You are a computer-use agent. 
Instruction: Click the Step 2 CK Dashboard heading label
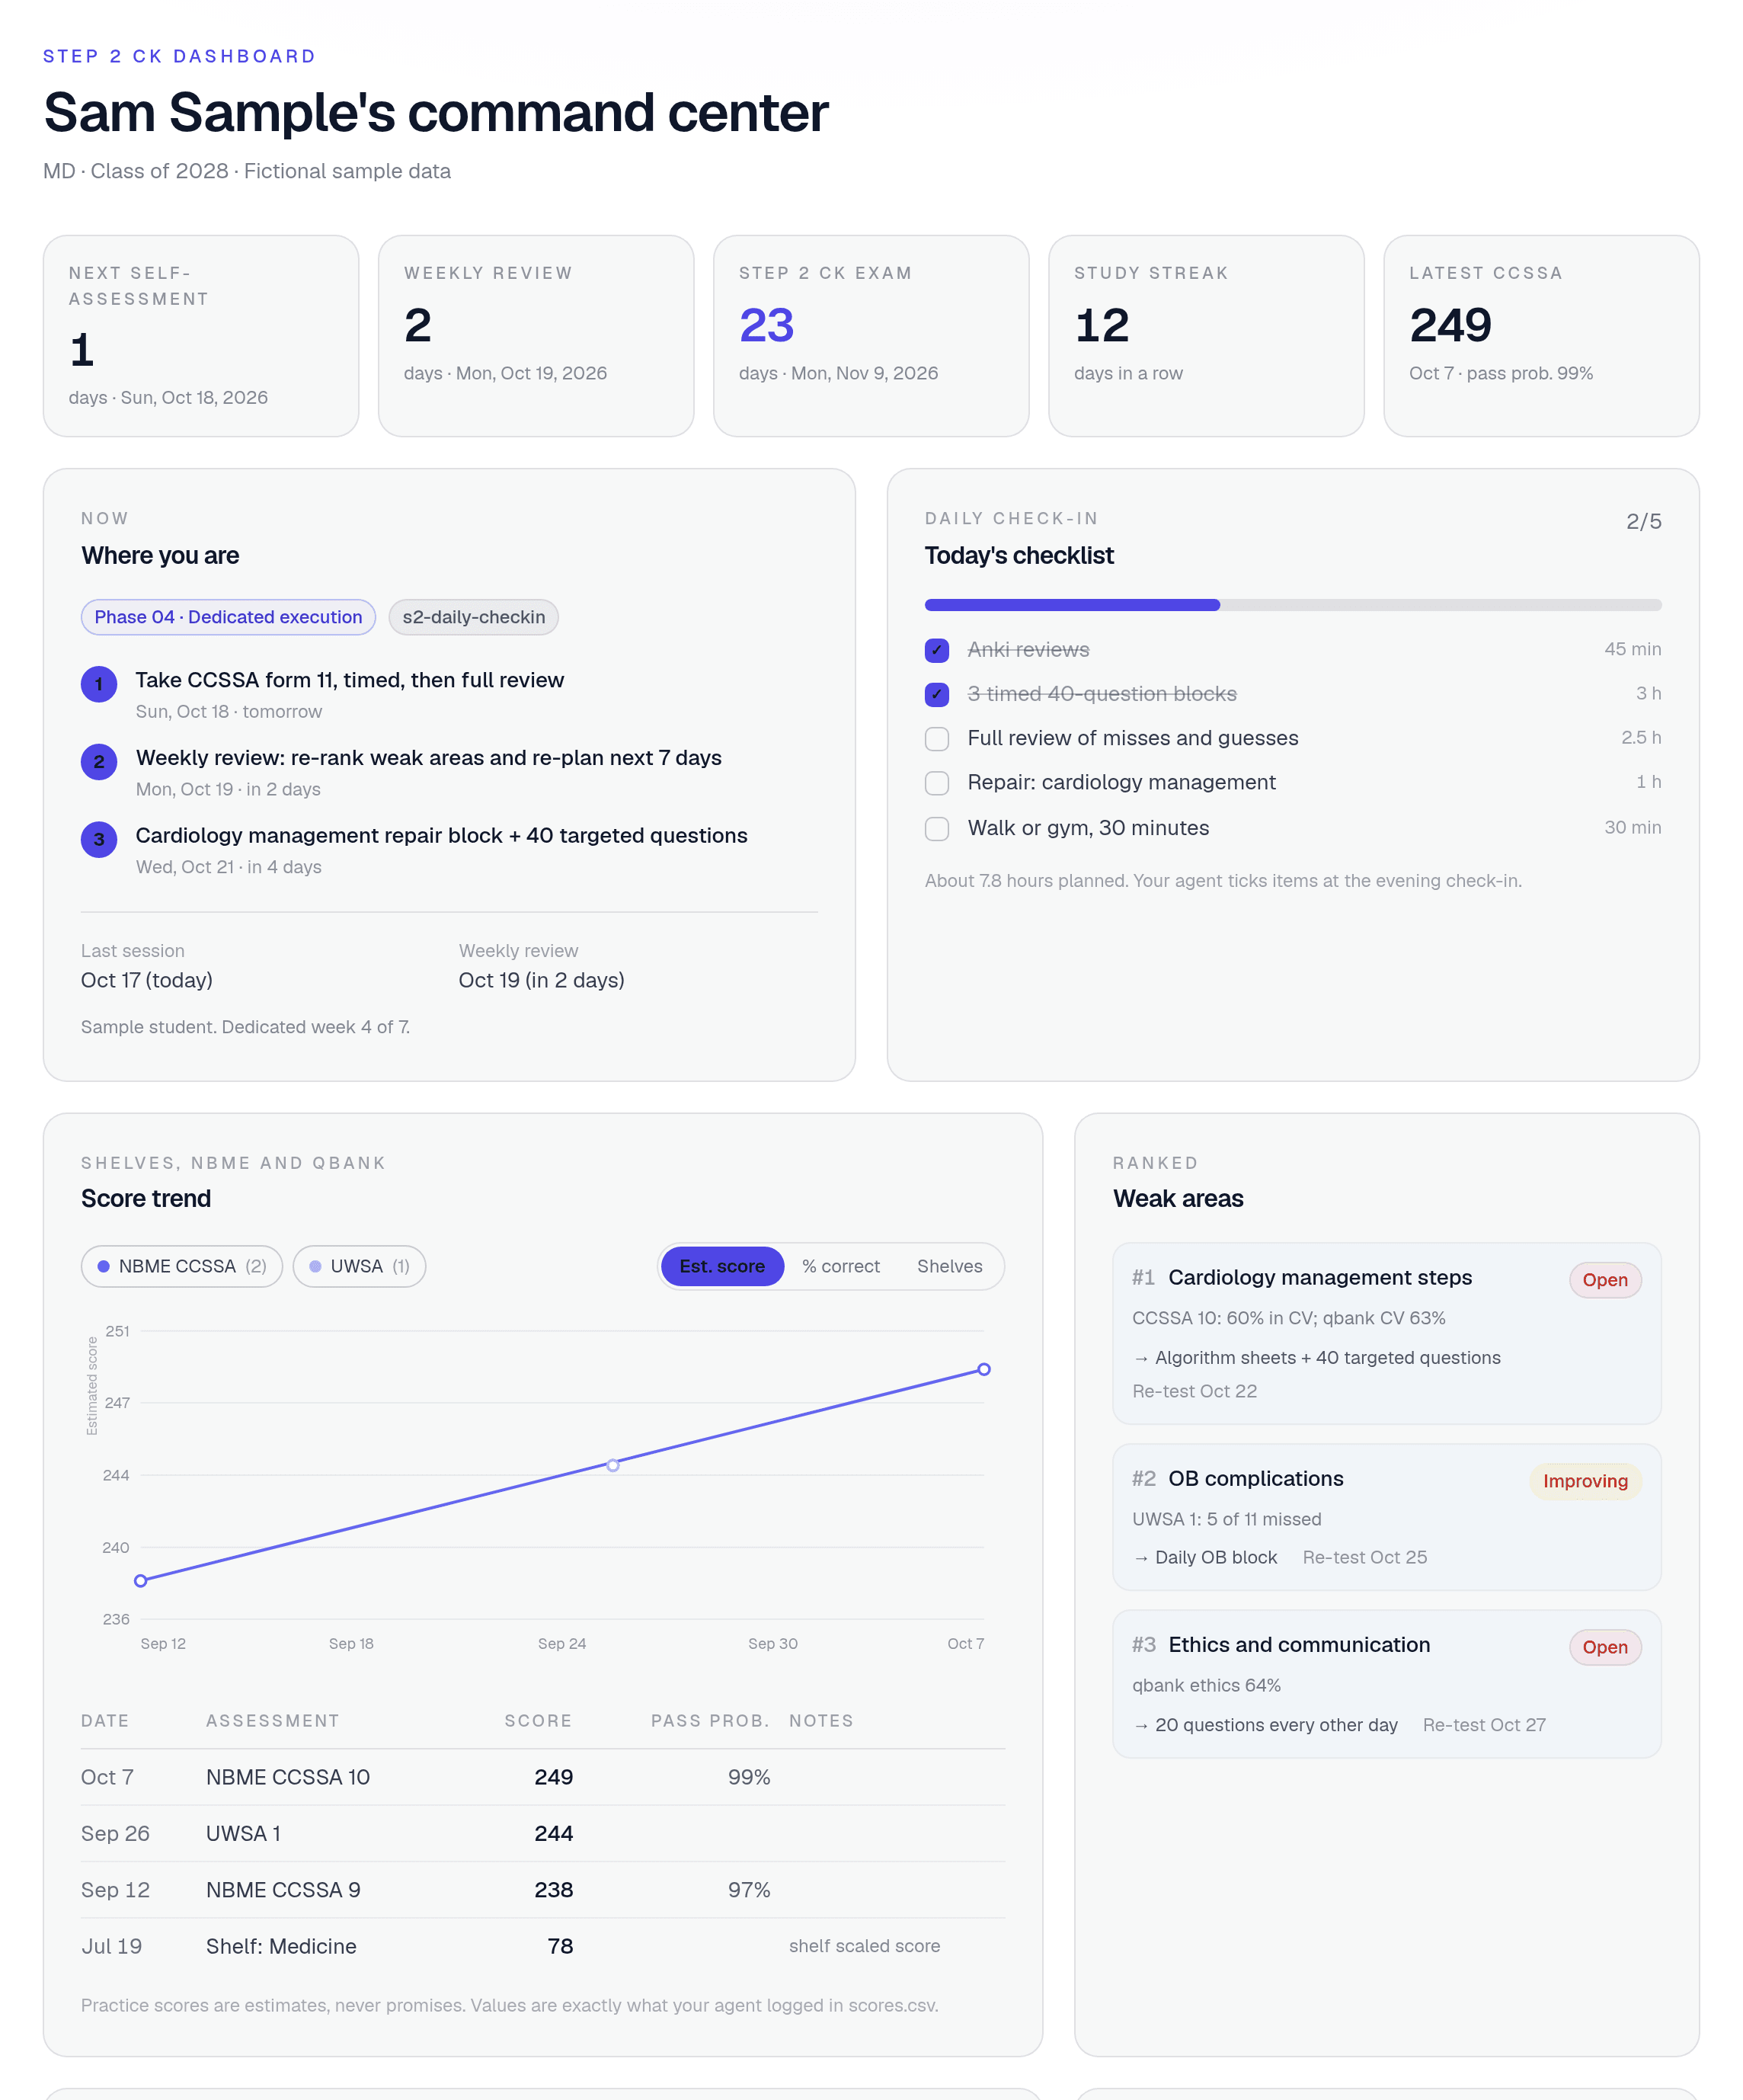(x=179, y=56)
